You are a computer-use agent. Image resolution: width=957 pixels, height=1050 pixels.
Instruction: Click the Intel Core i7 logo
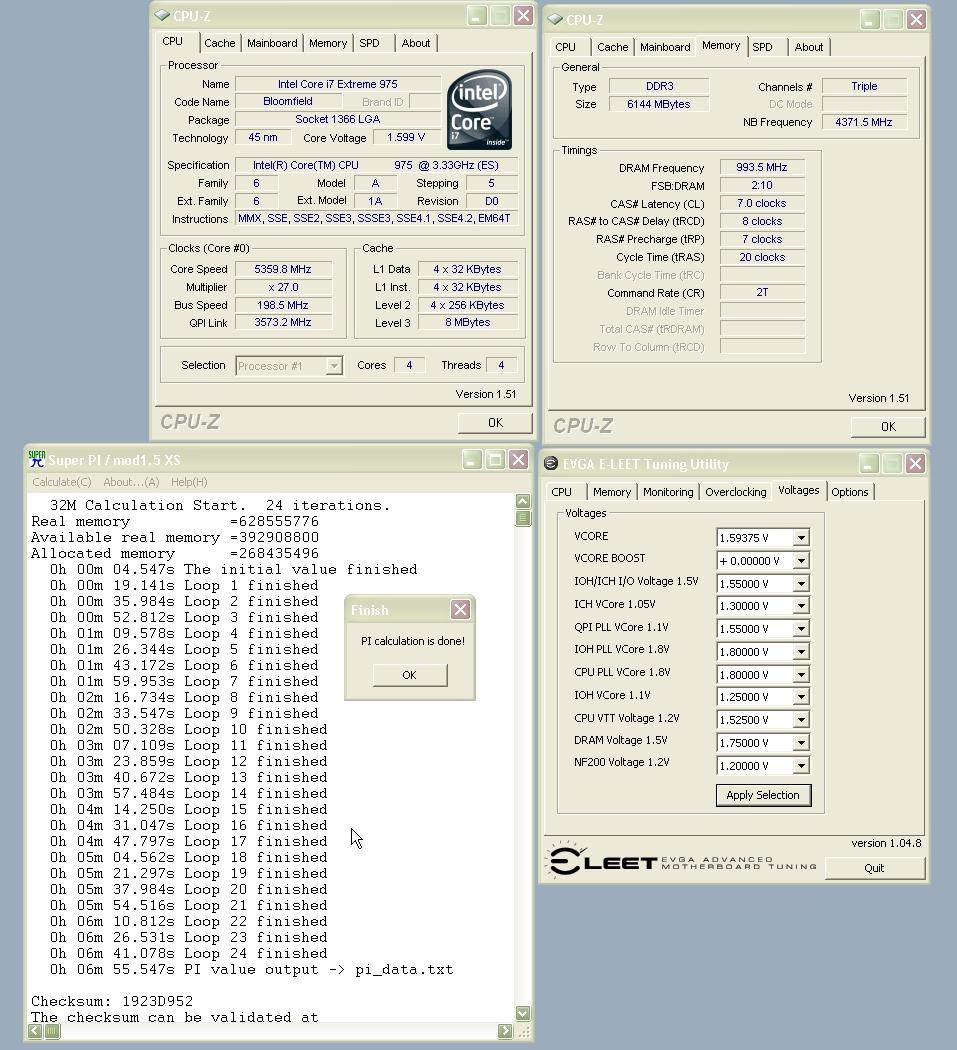[x=480, y=109]
